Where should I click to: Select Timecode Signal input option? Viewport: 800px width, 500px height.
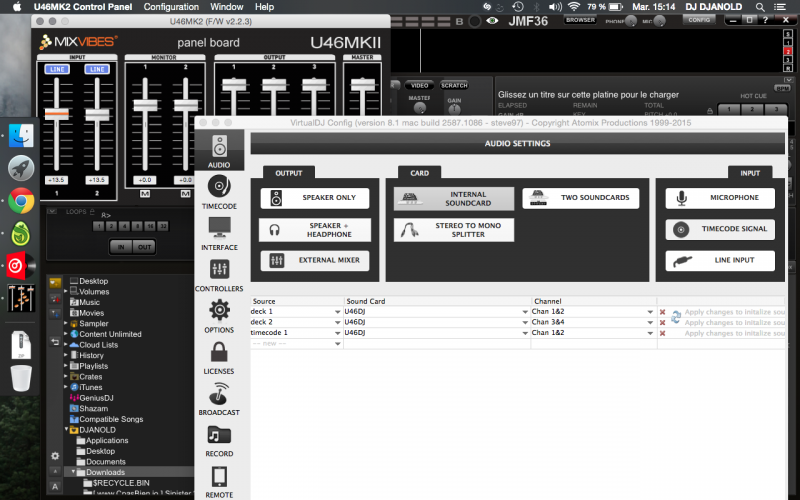[720, 229]
